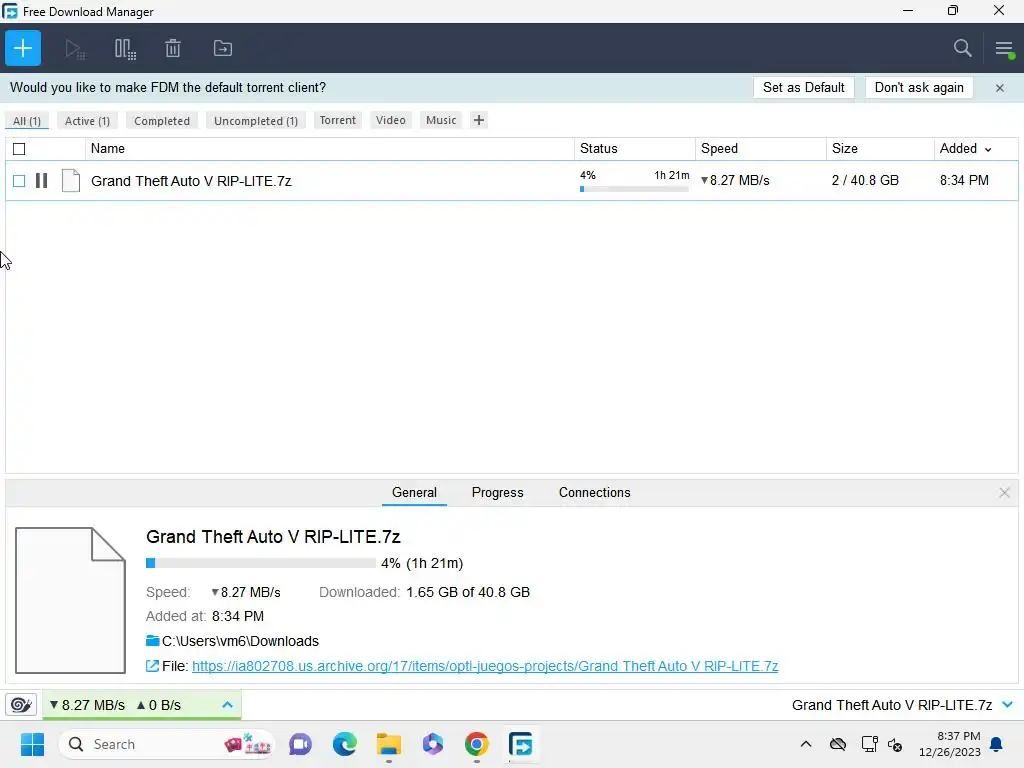Click download speed 8.27 MB/s in status bar
Image resolution: width=1024 pixels, height=768 pixels.
pyautogui.click(x=87, y=705)
